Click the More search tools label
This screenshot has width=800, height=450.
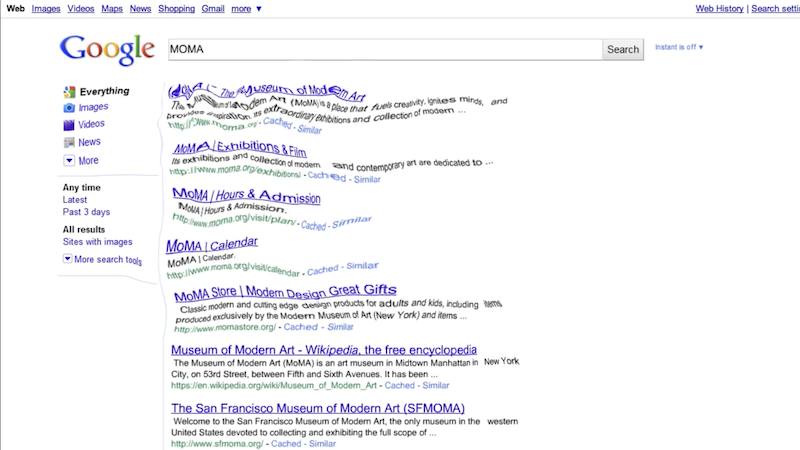(x=108, y=260)
